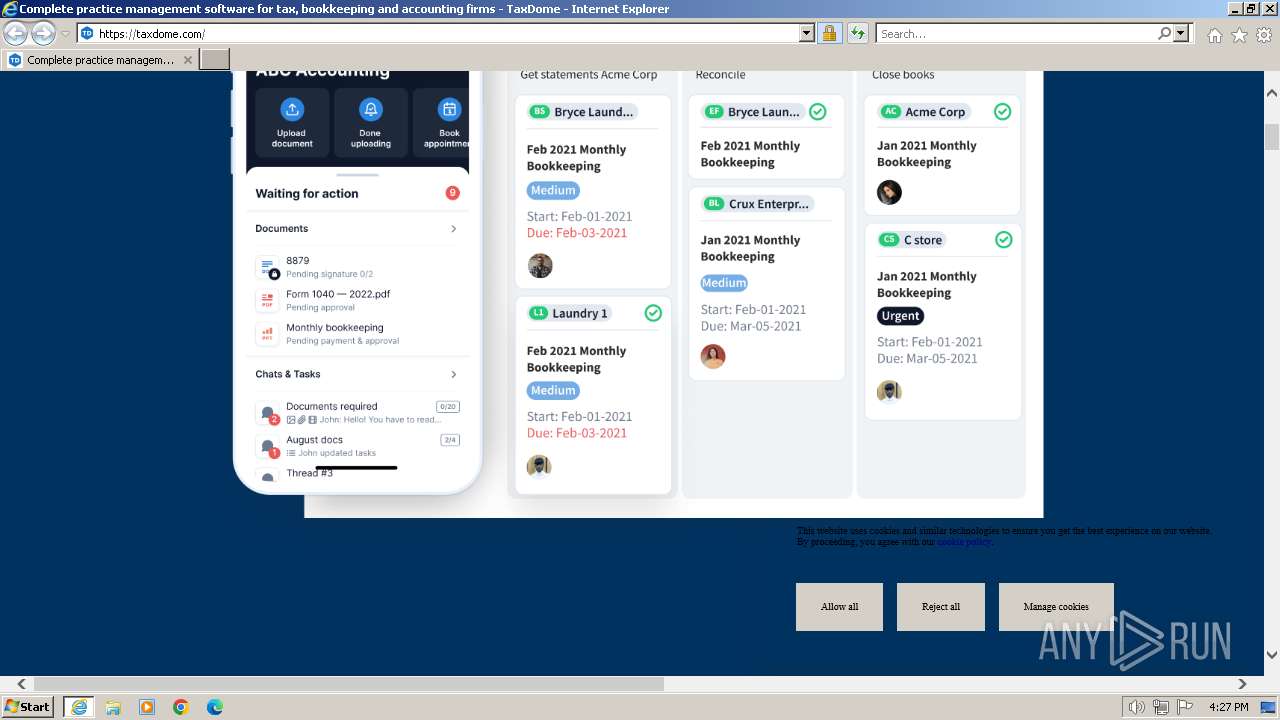The width and height of the screenshot is (1280, 720).
Task: Click the Urgent tag on C store card
Action: tap(900, 316)
